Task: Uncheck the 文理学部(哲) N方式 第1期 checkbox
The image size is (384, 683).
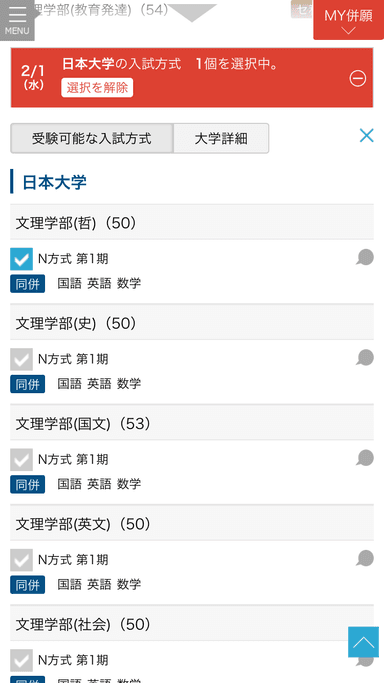Action: click(21, 259)
